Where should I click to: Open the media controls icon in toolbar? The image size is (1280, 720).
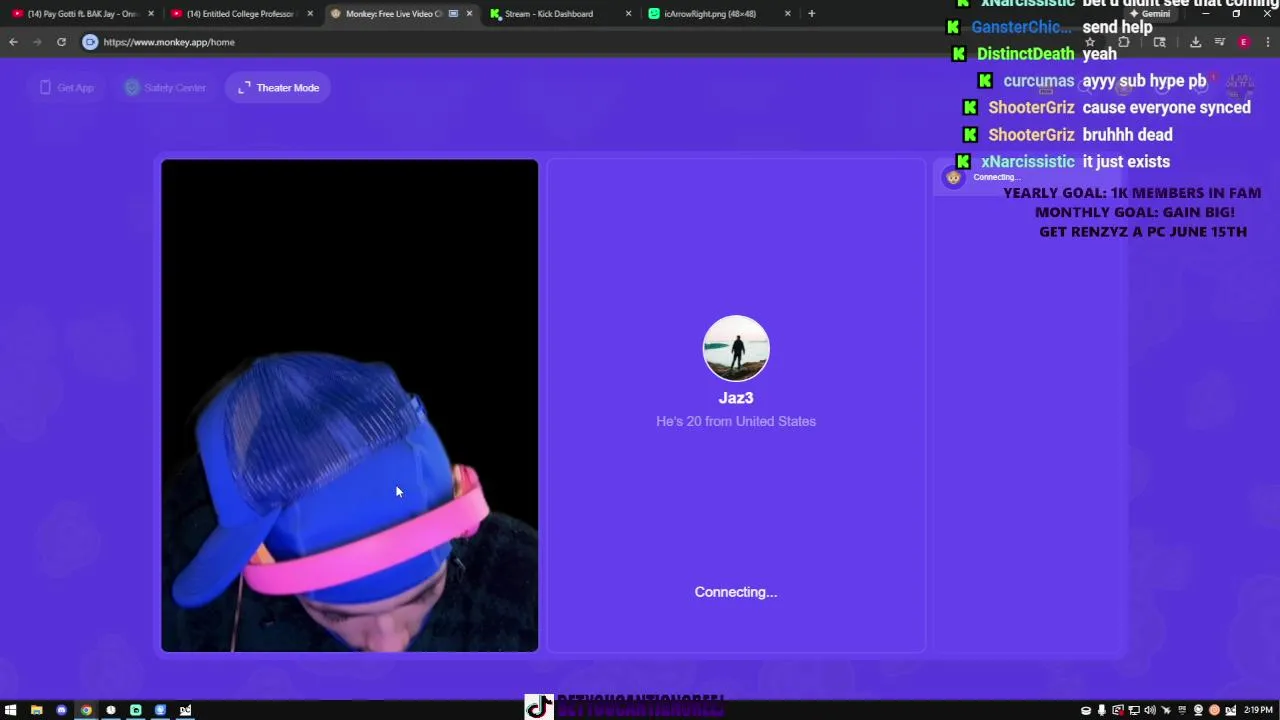[1220, 42]
